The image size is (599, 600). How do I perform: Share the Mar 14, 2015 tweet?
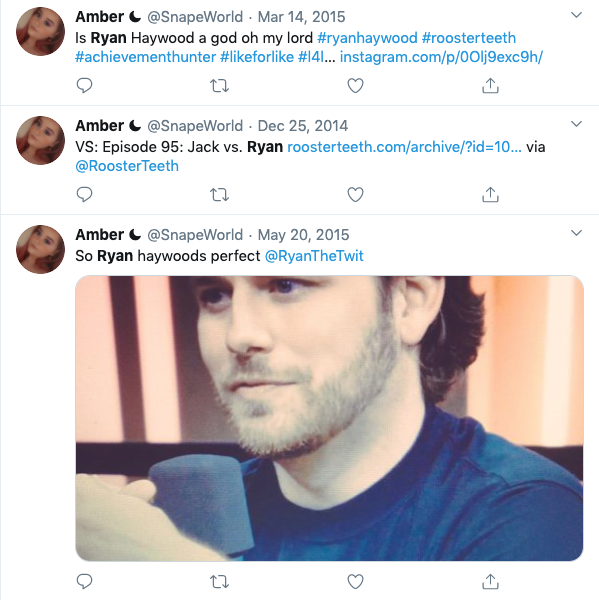pos(490,85)
